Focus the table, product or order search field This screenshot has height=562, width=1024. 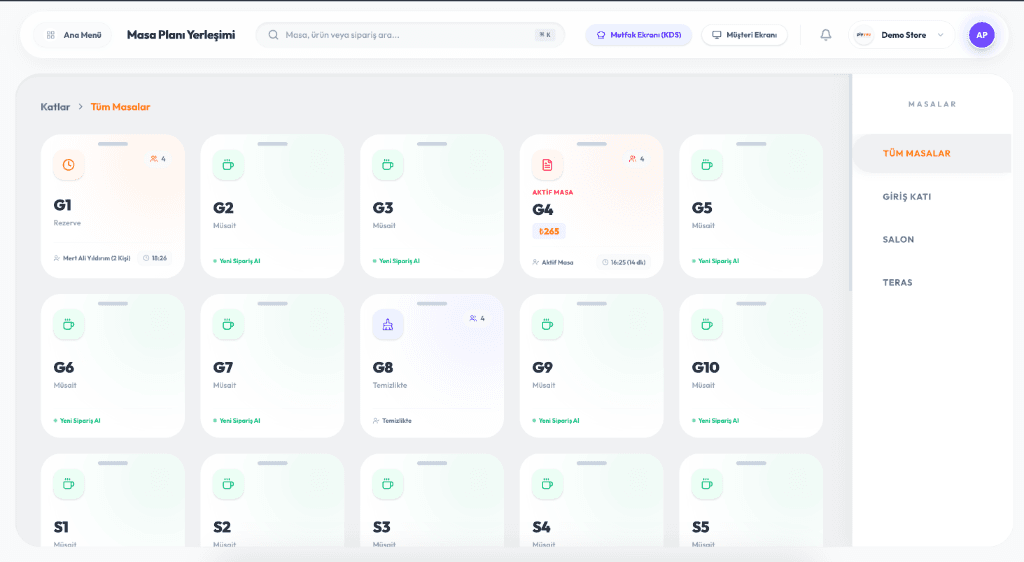click(x=410, y=35)
